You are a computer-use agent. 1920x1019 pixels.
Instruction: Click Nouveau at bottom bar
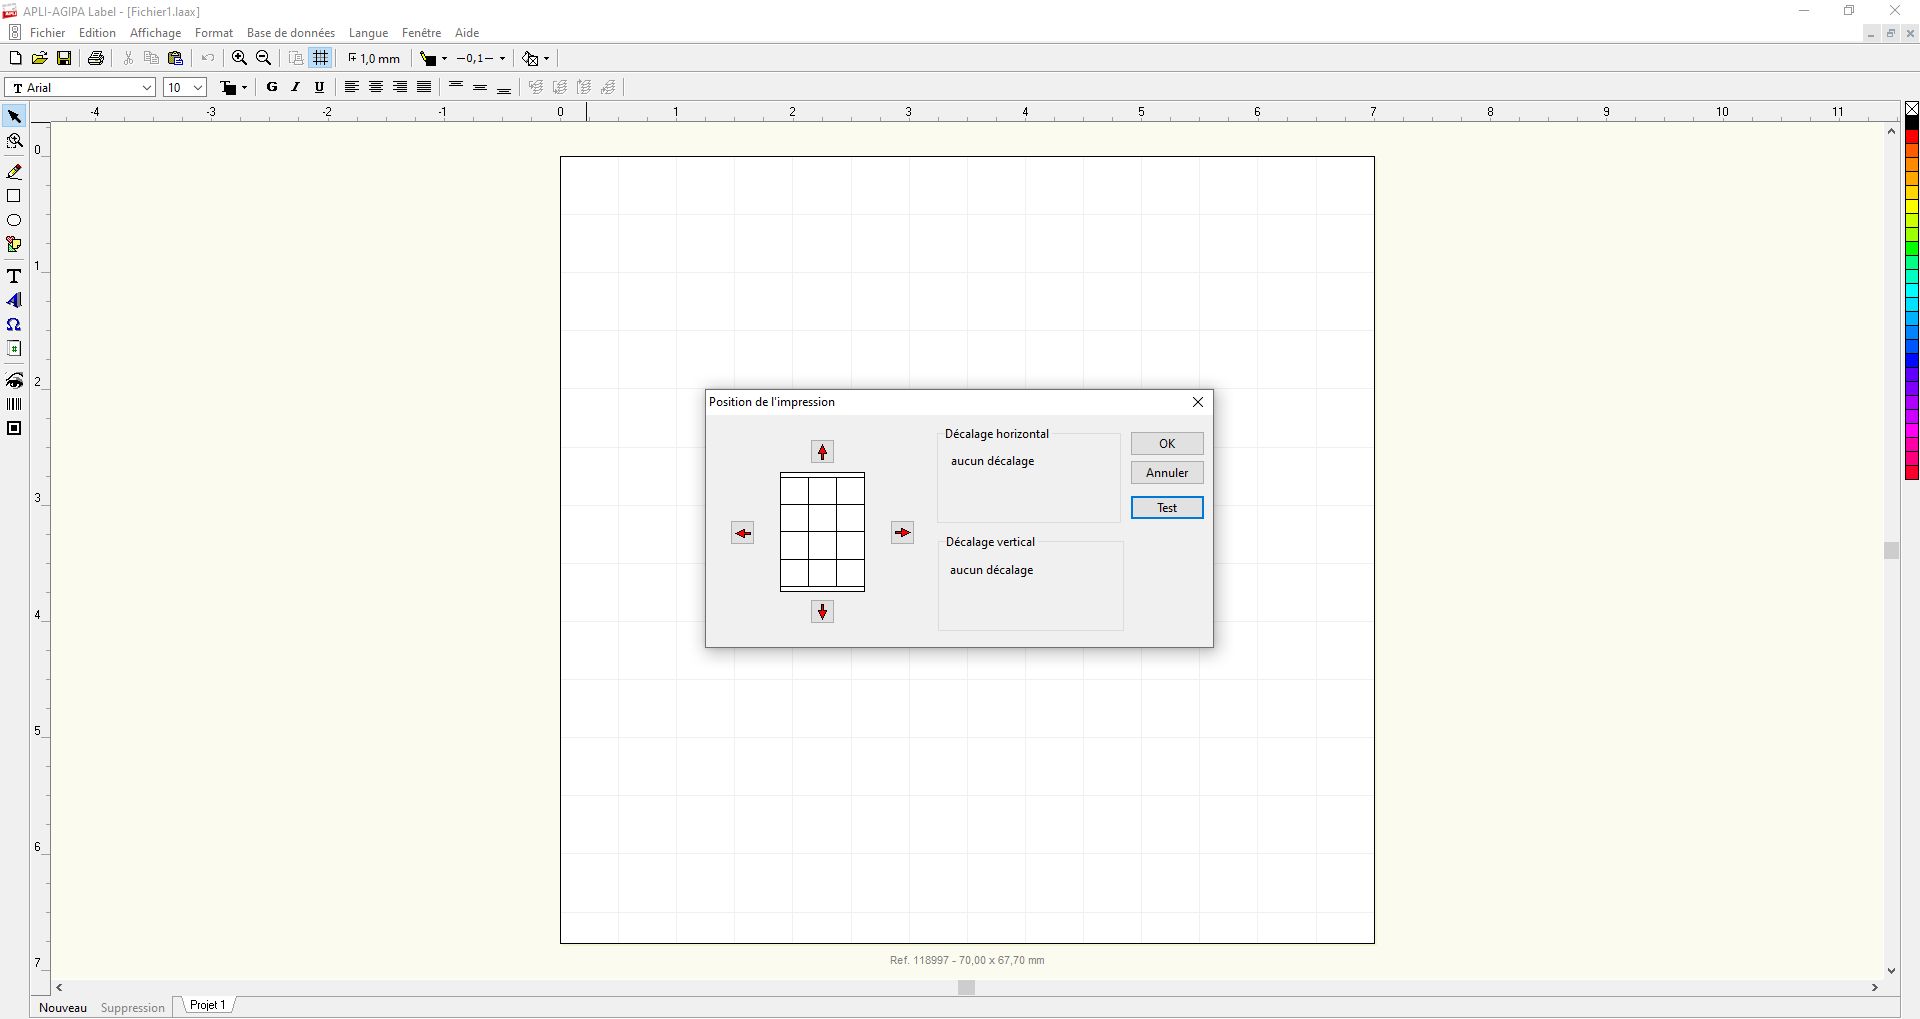[x=63, y=1007]
